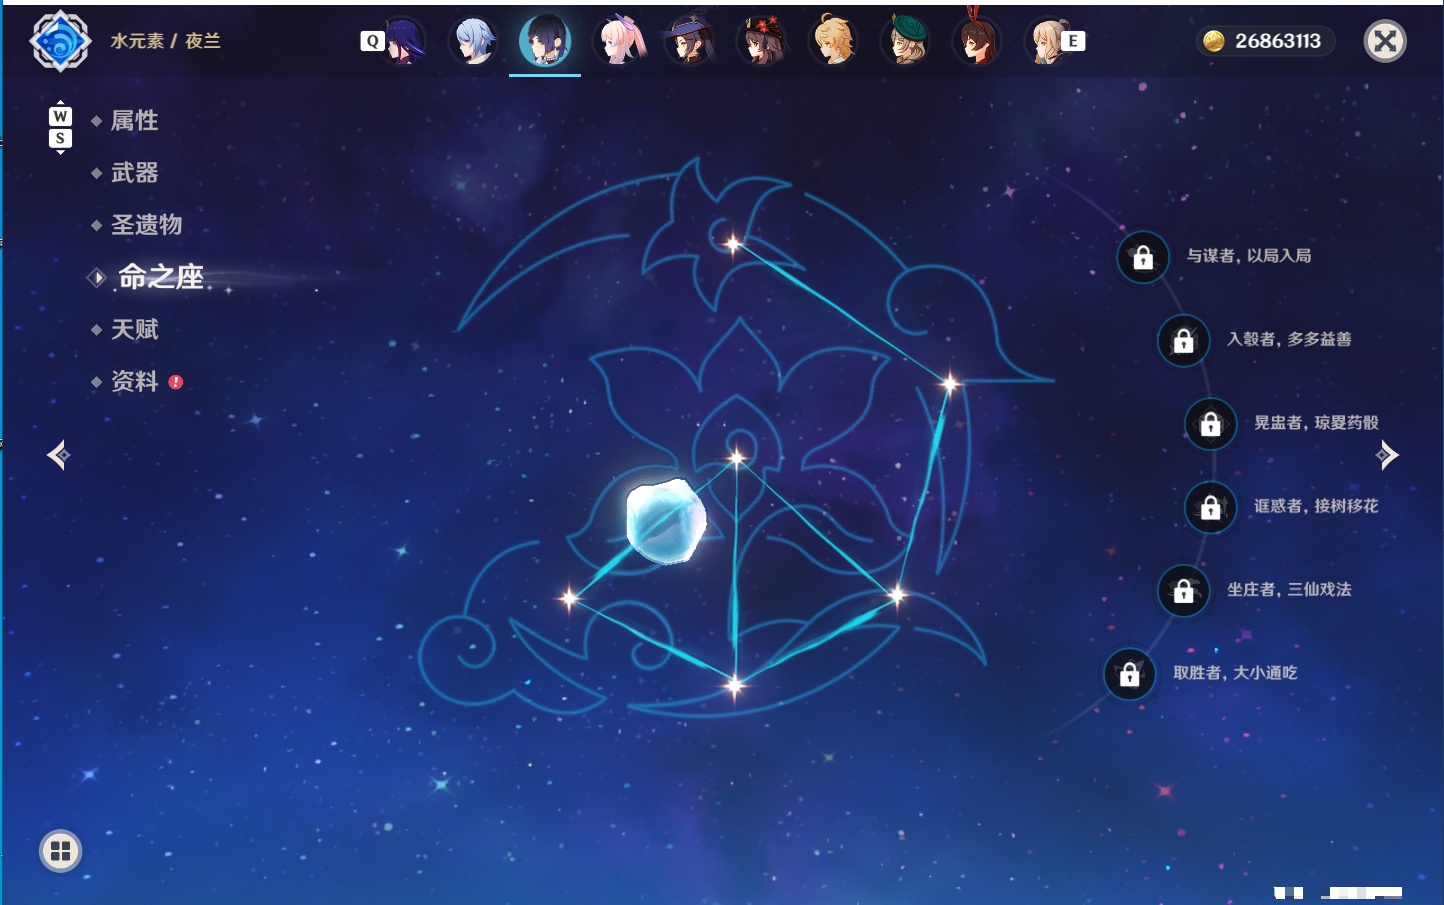Select the pink-haired character portrait

click(618, 41)
